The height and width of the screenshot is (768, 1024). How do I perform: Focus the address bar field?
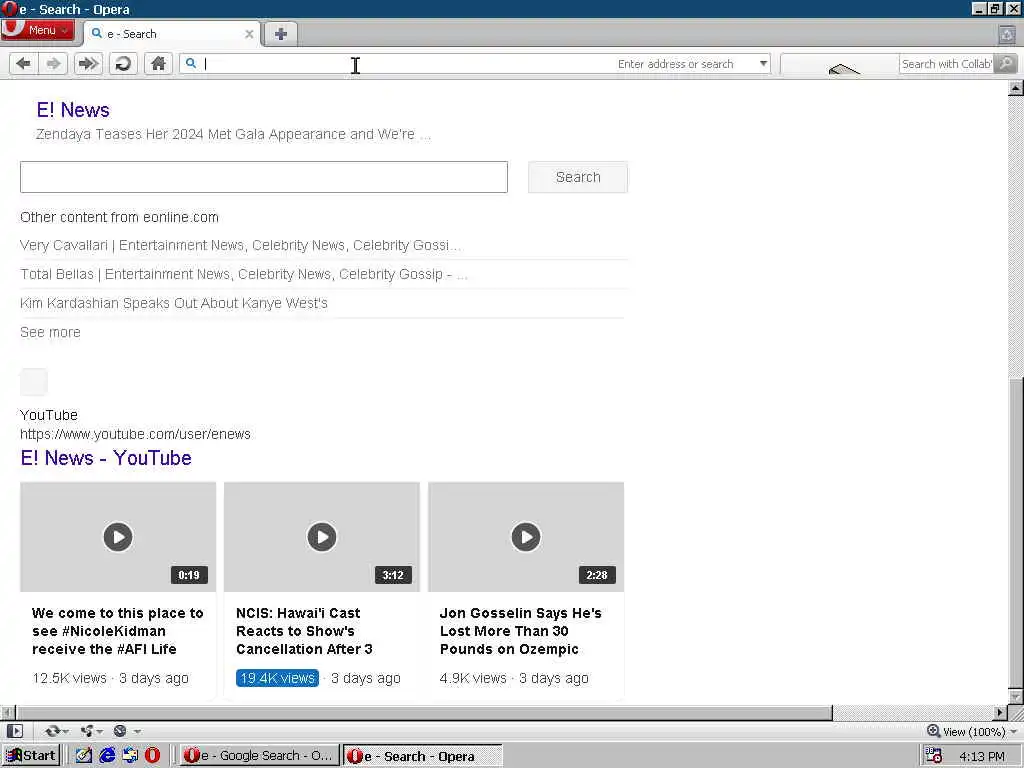(475, 63)
